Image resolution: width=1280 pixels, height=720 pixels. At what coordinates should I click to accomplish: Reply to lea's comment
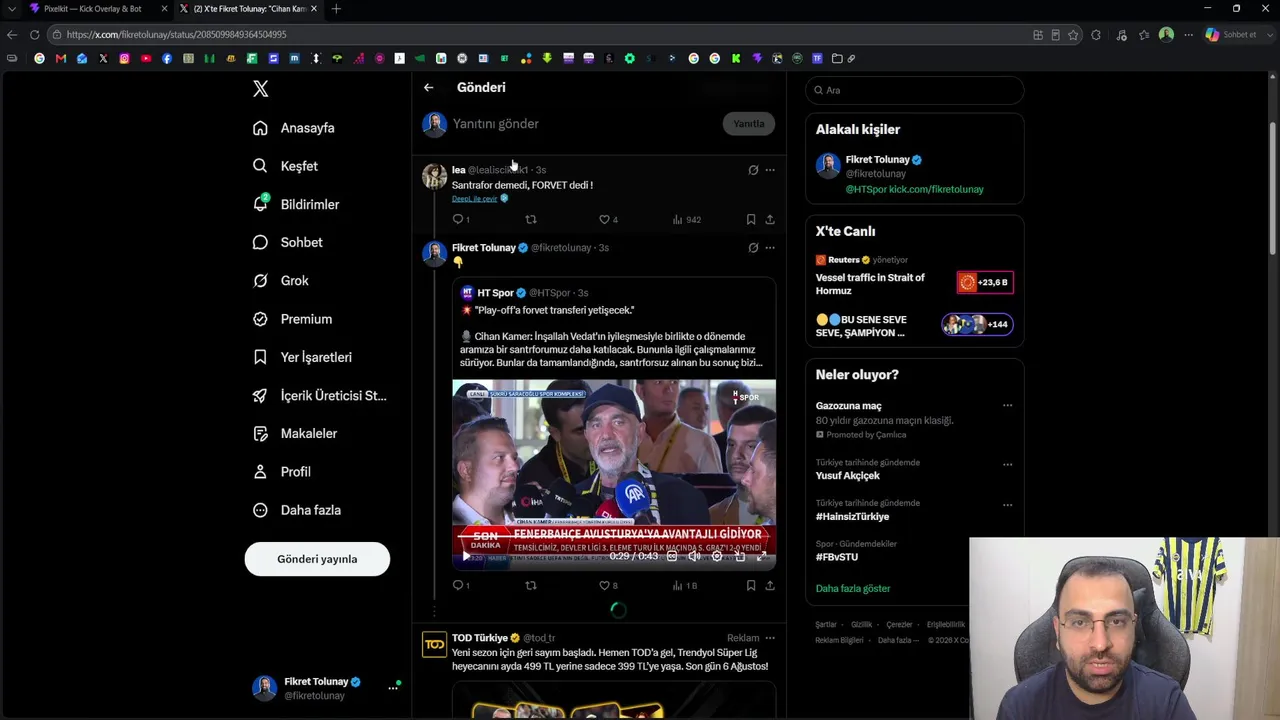point(458,219)
